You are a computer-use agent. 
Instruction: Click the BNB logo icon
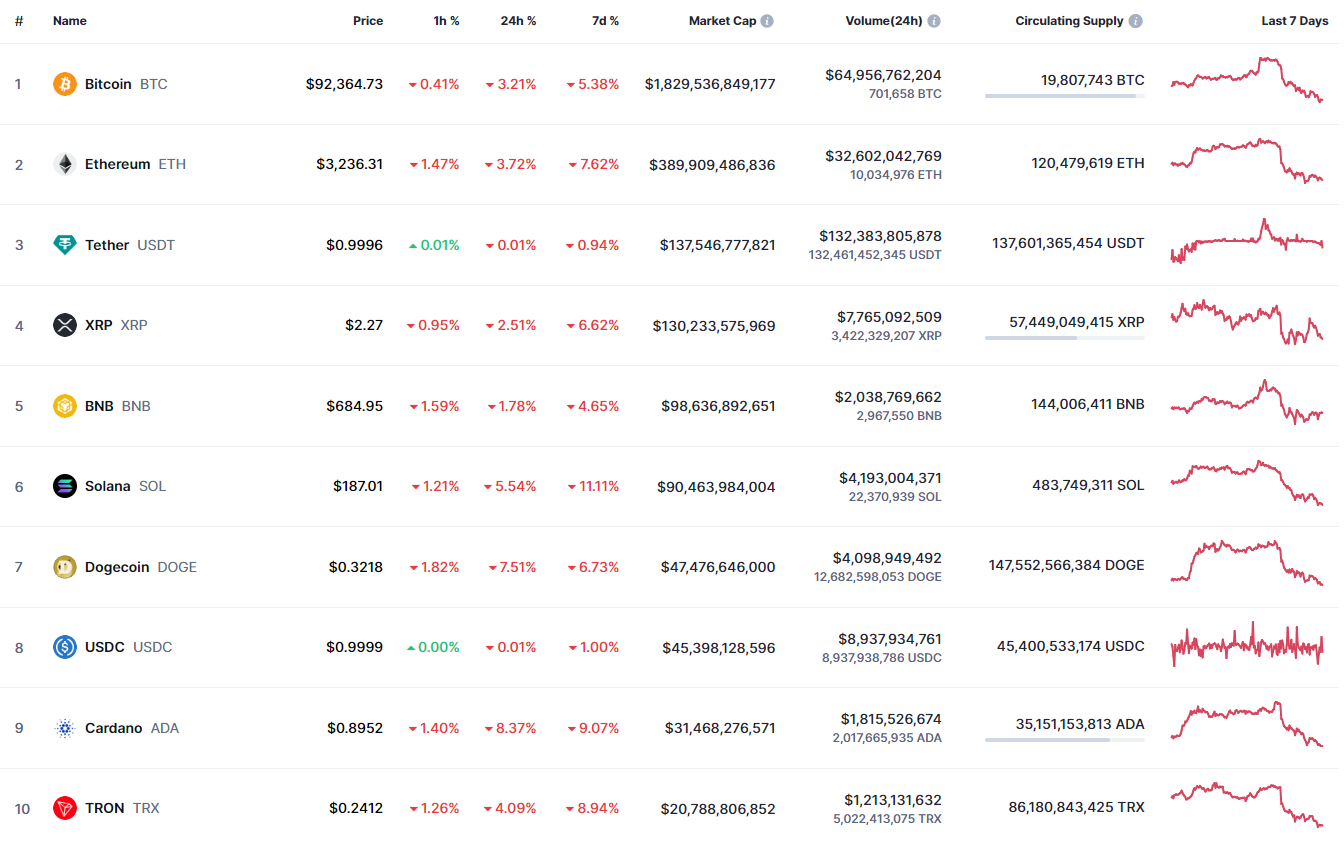click(x=65, y=406)
